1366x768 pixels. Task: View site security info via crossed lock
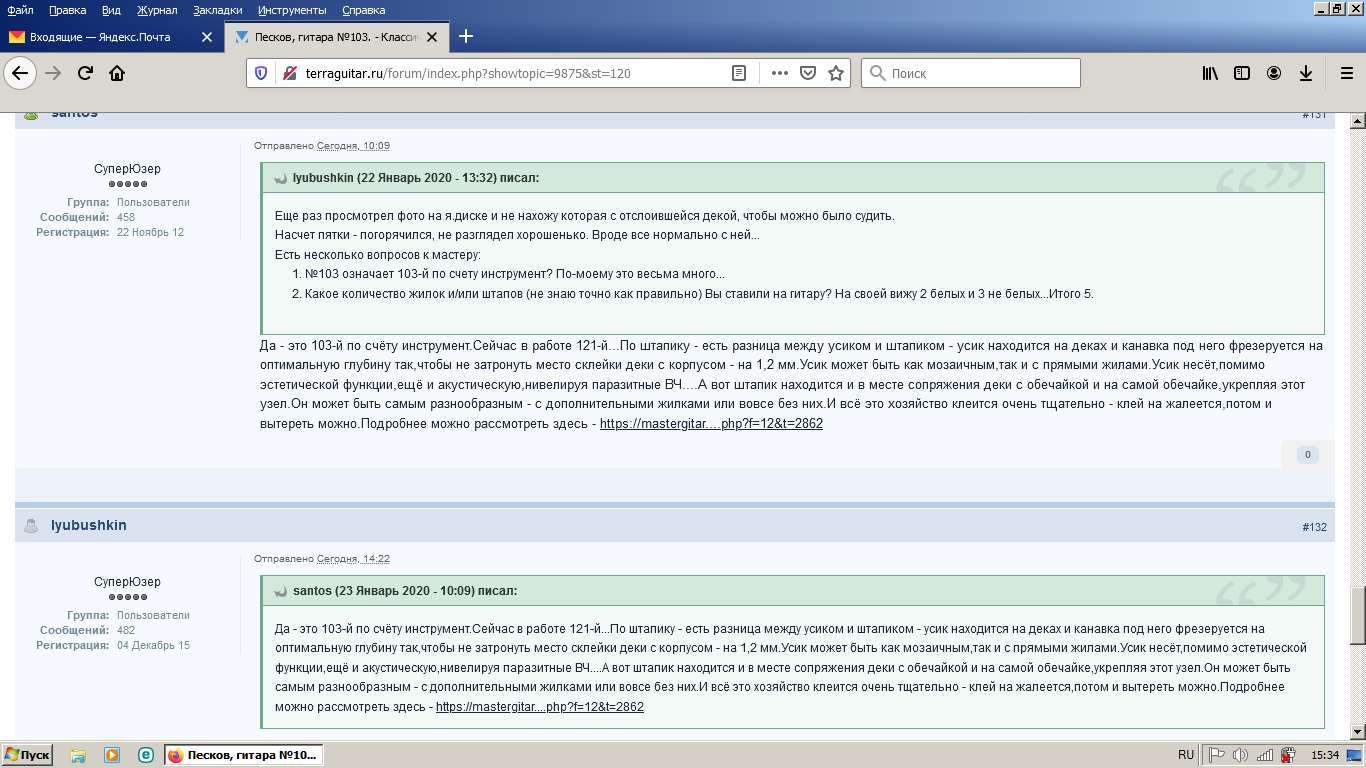click(x=290, y=73)
